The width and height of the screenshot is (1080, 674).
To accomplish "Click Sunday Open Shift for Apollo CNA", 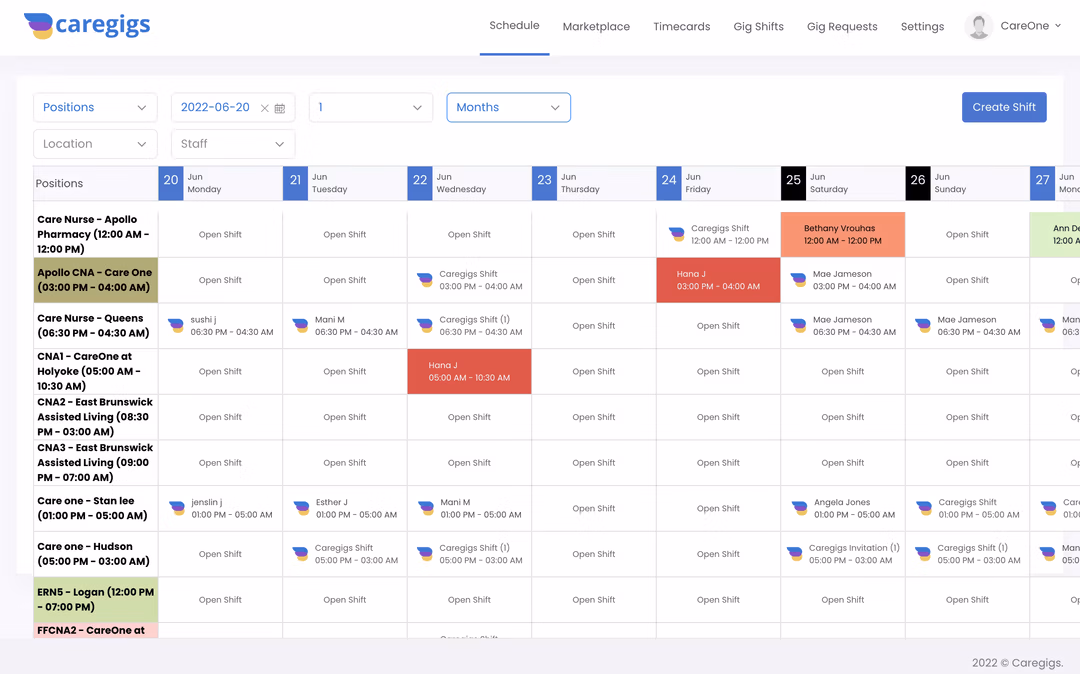I will [x=967, y=280].
